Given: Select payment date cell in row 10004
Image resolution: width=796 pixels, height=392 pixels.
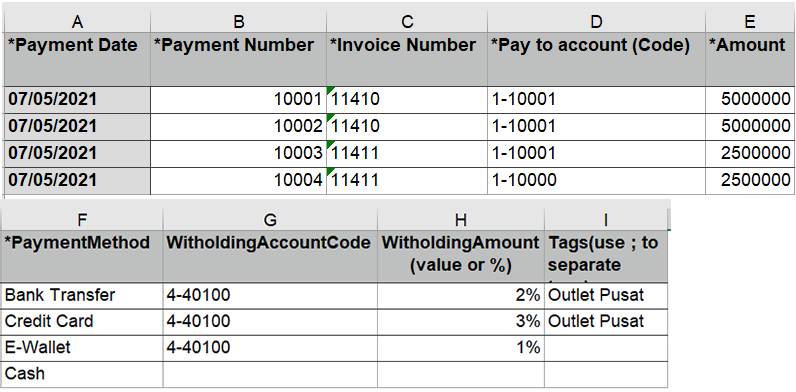Looking at the screenshot, I should pos(77,180).
